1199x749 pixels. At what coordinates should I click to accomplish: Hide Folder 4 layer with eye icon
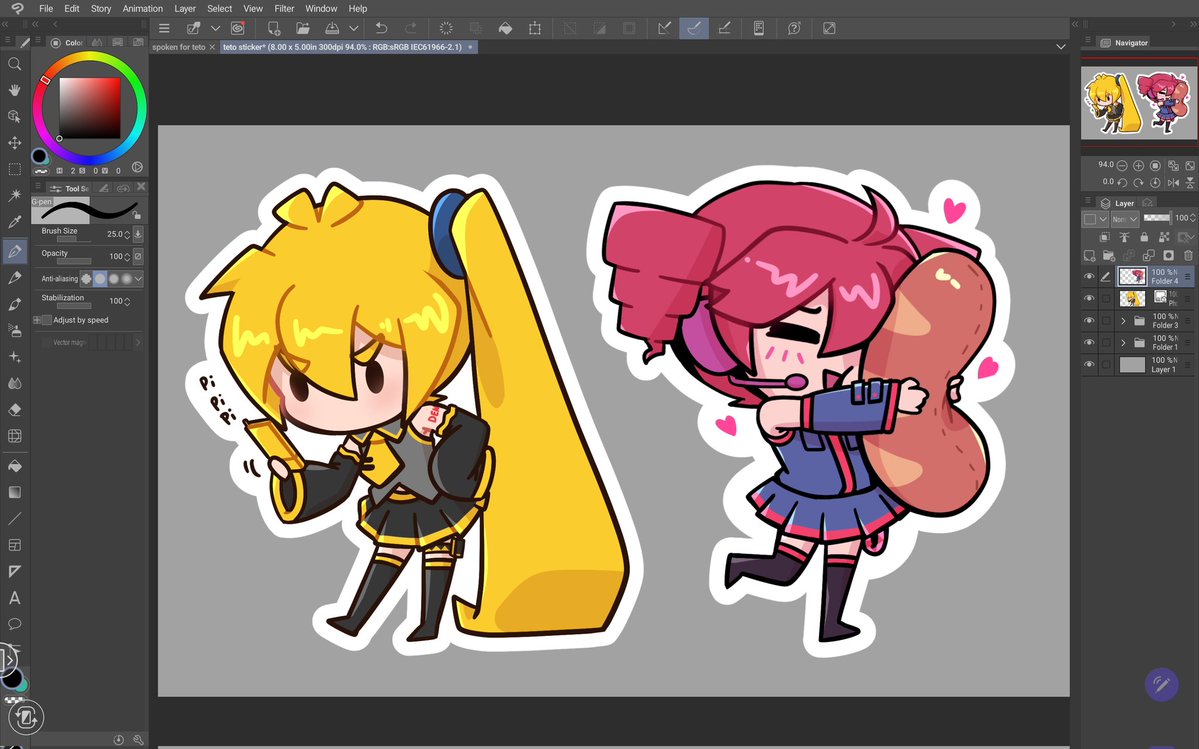pyautogui.click(x=1089, y=277)
